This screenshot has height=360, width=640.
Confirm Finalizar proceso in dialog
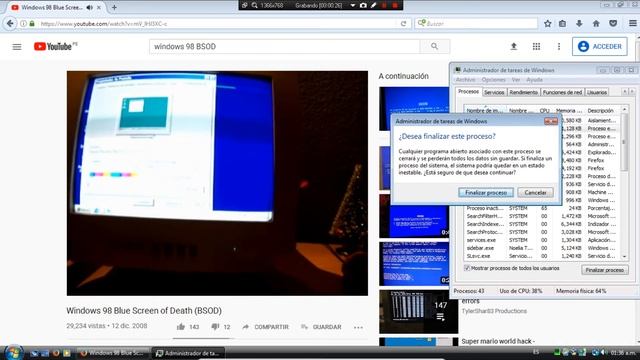[x=486, y=193]
